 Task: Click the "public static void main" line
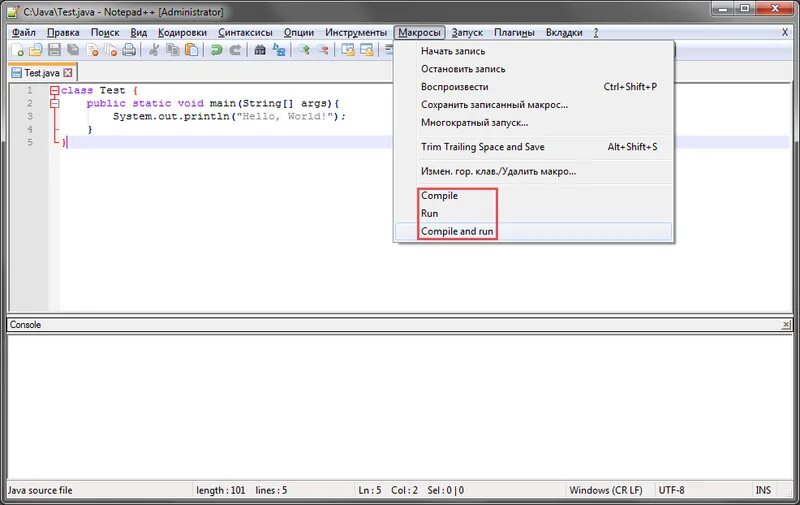(213, 104)
